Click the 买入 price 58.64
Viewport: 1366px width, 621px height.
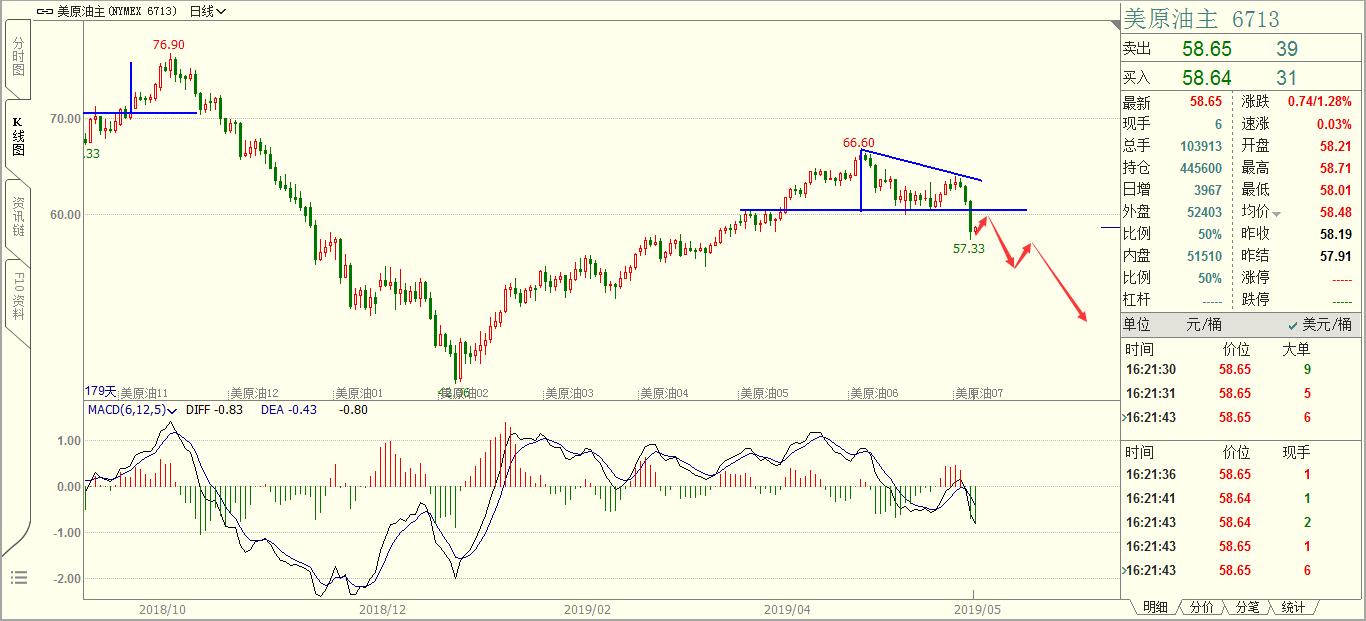[1206, 77]
